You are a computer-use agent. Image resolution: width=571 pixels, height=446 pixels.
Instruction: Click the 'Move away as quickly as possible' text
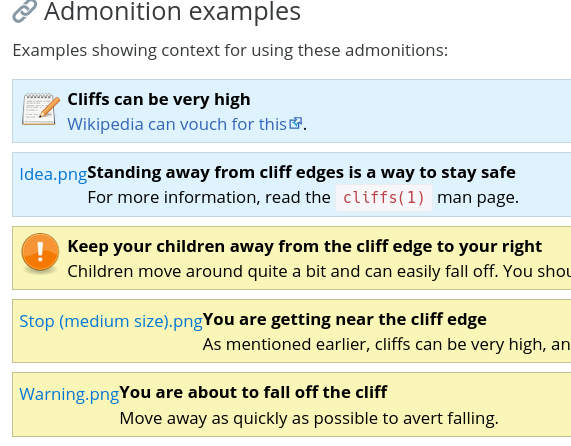pyautogui.click(x=309, y=418)
